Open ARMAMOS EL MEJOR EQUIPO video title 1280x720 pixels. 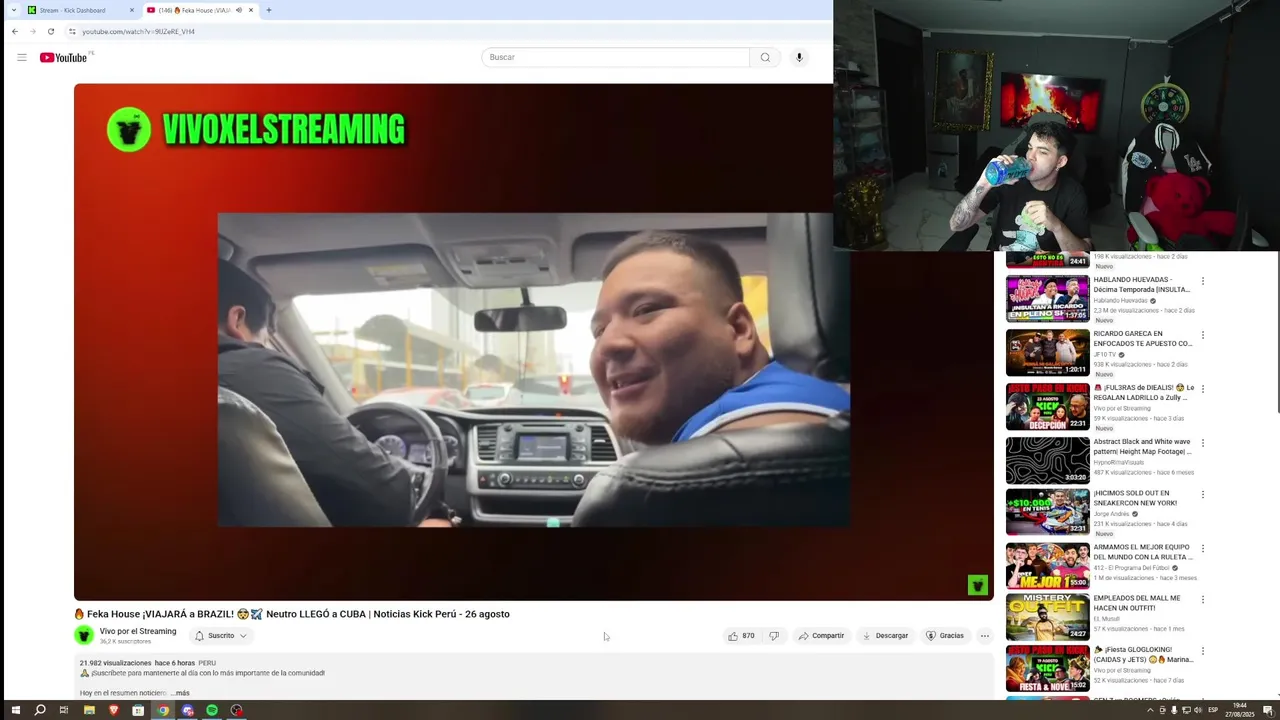pyautogui.click(x=1142, y=552)
